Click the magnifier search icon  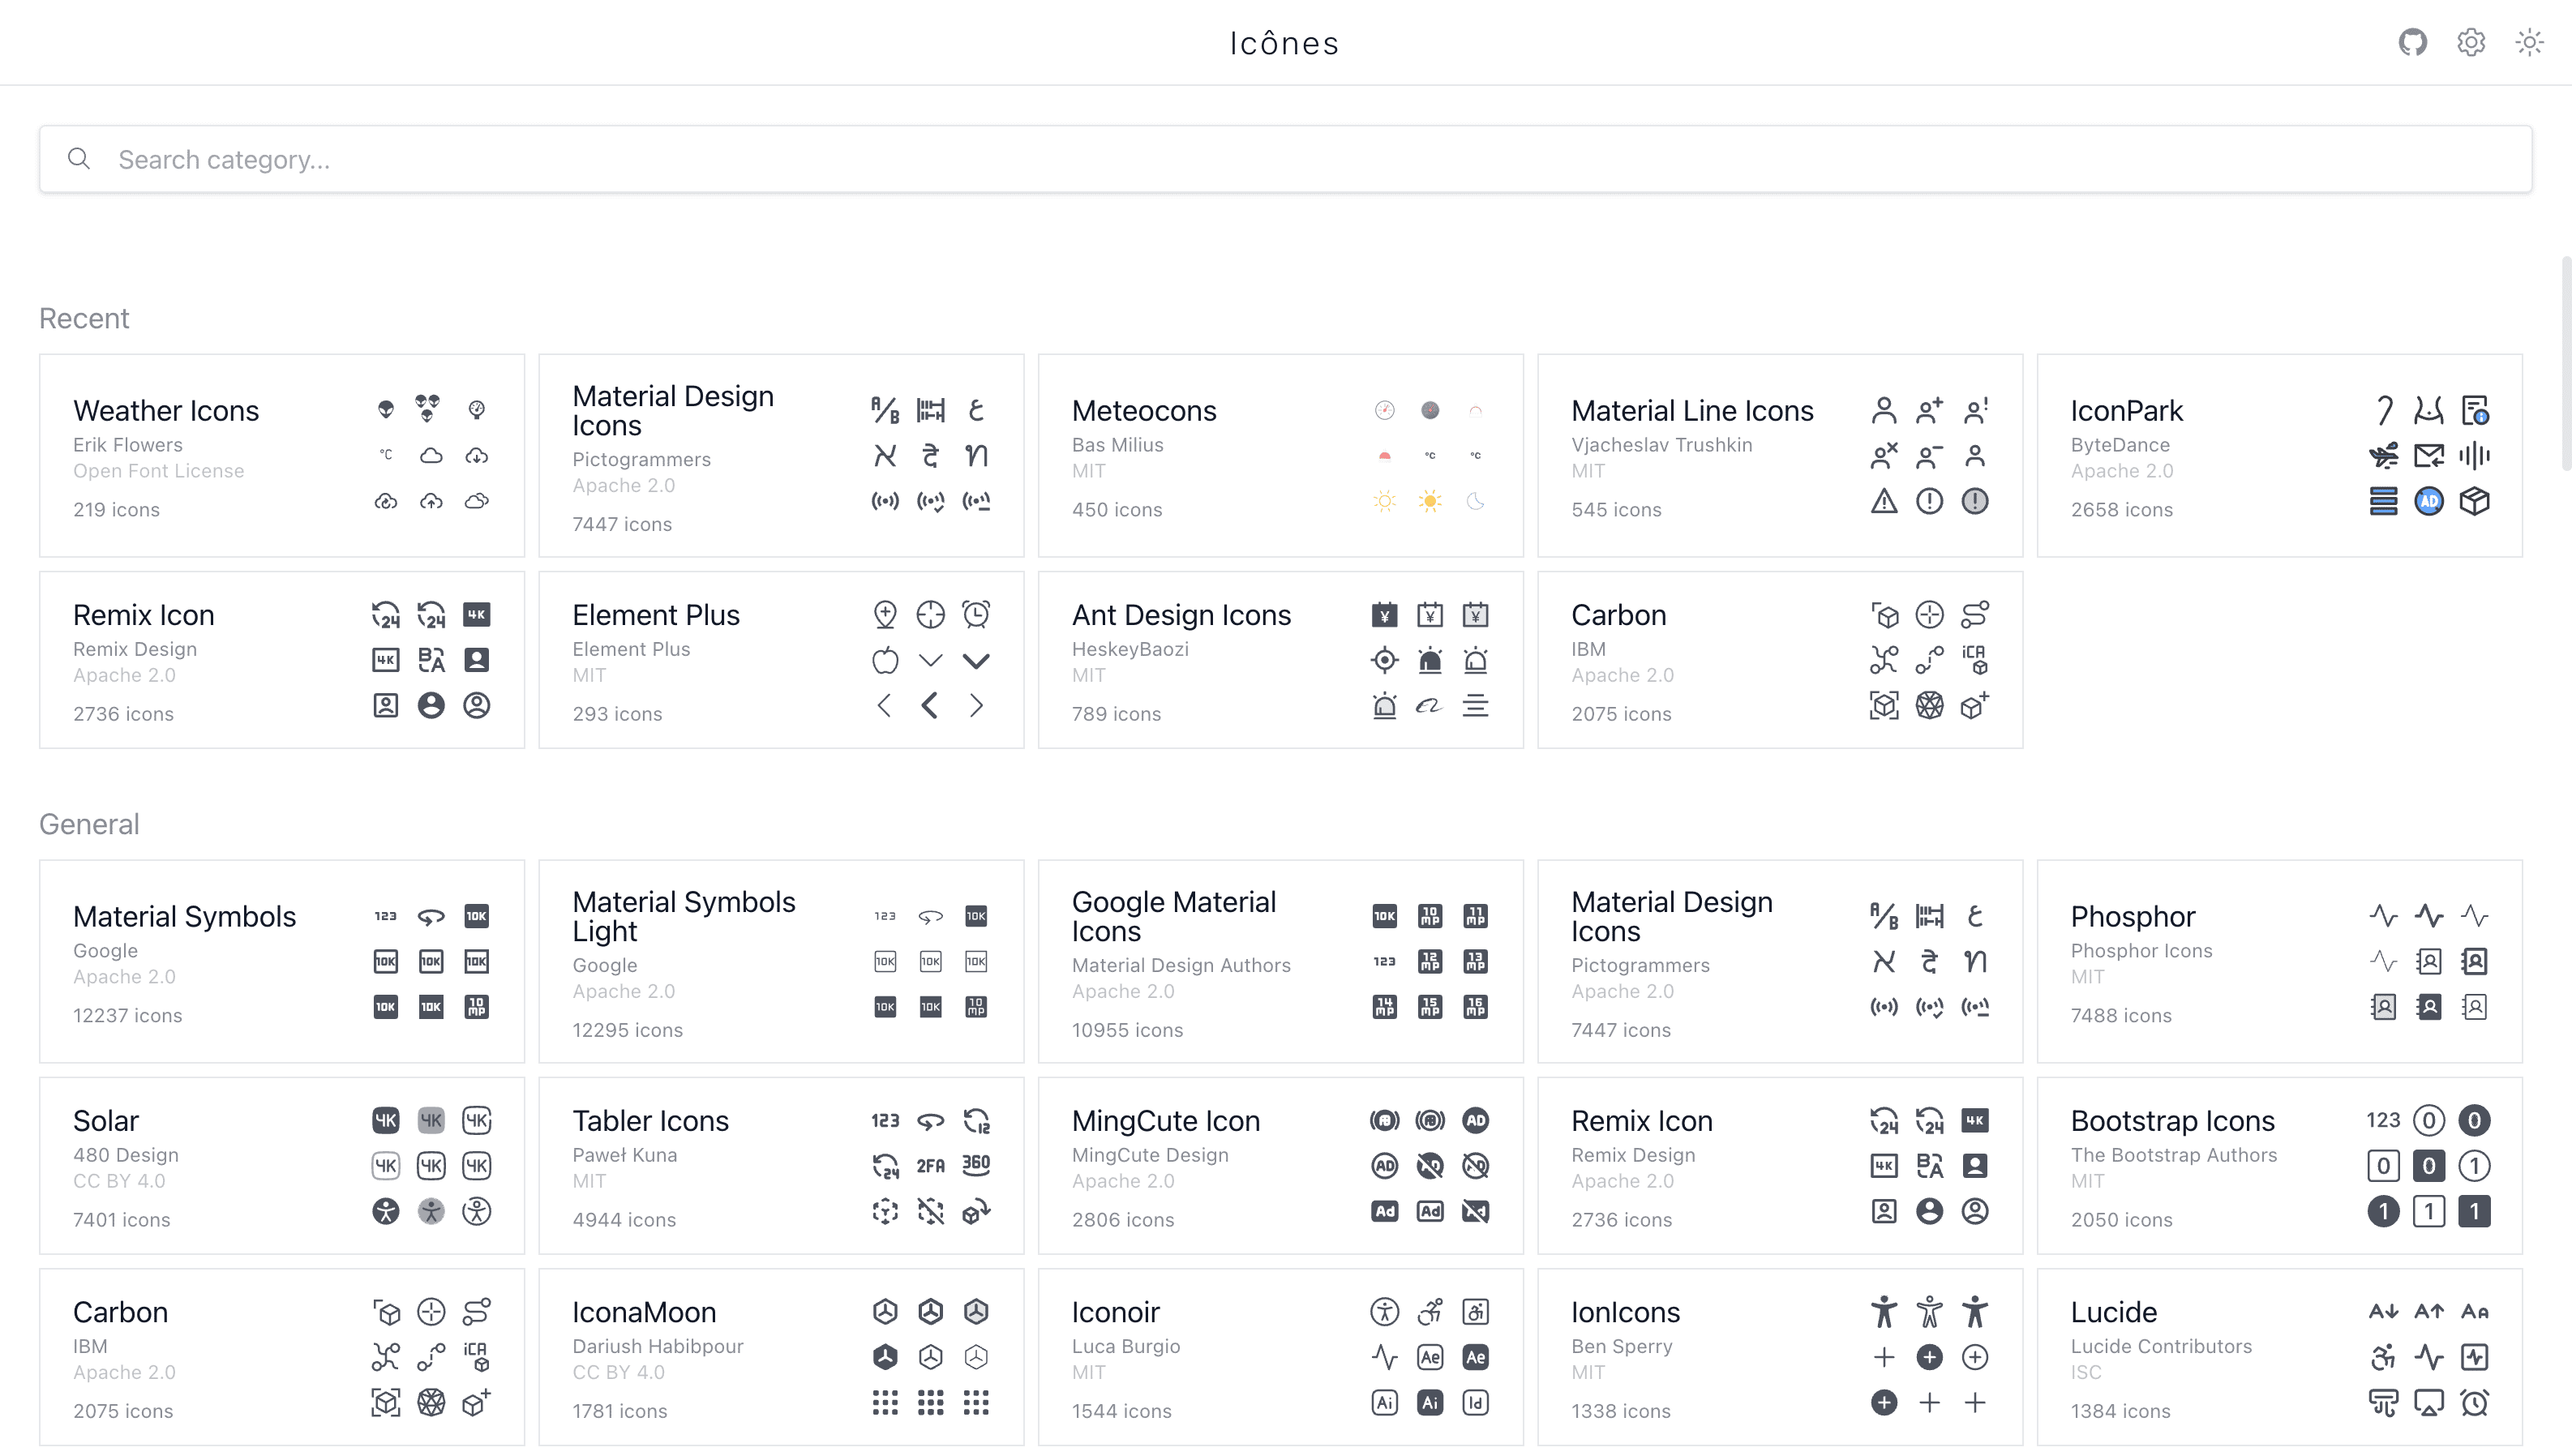(79, 159)
